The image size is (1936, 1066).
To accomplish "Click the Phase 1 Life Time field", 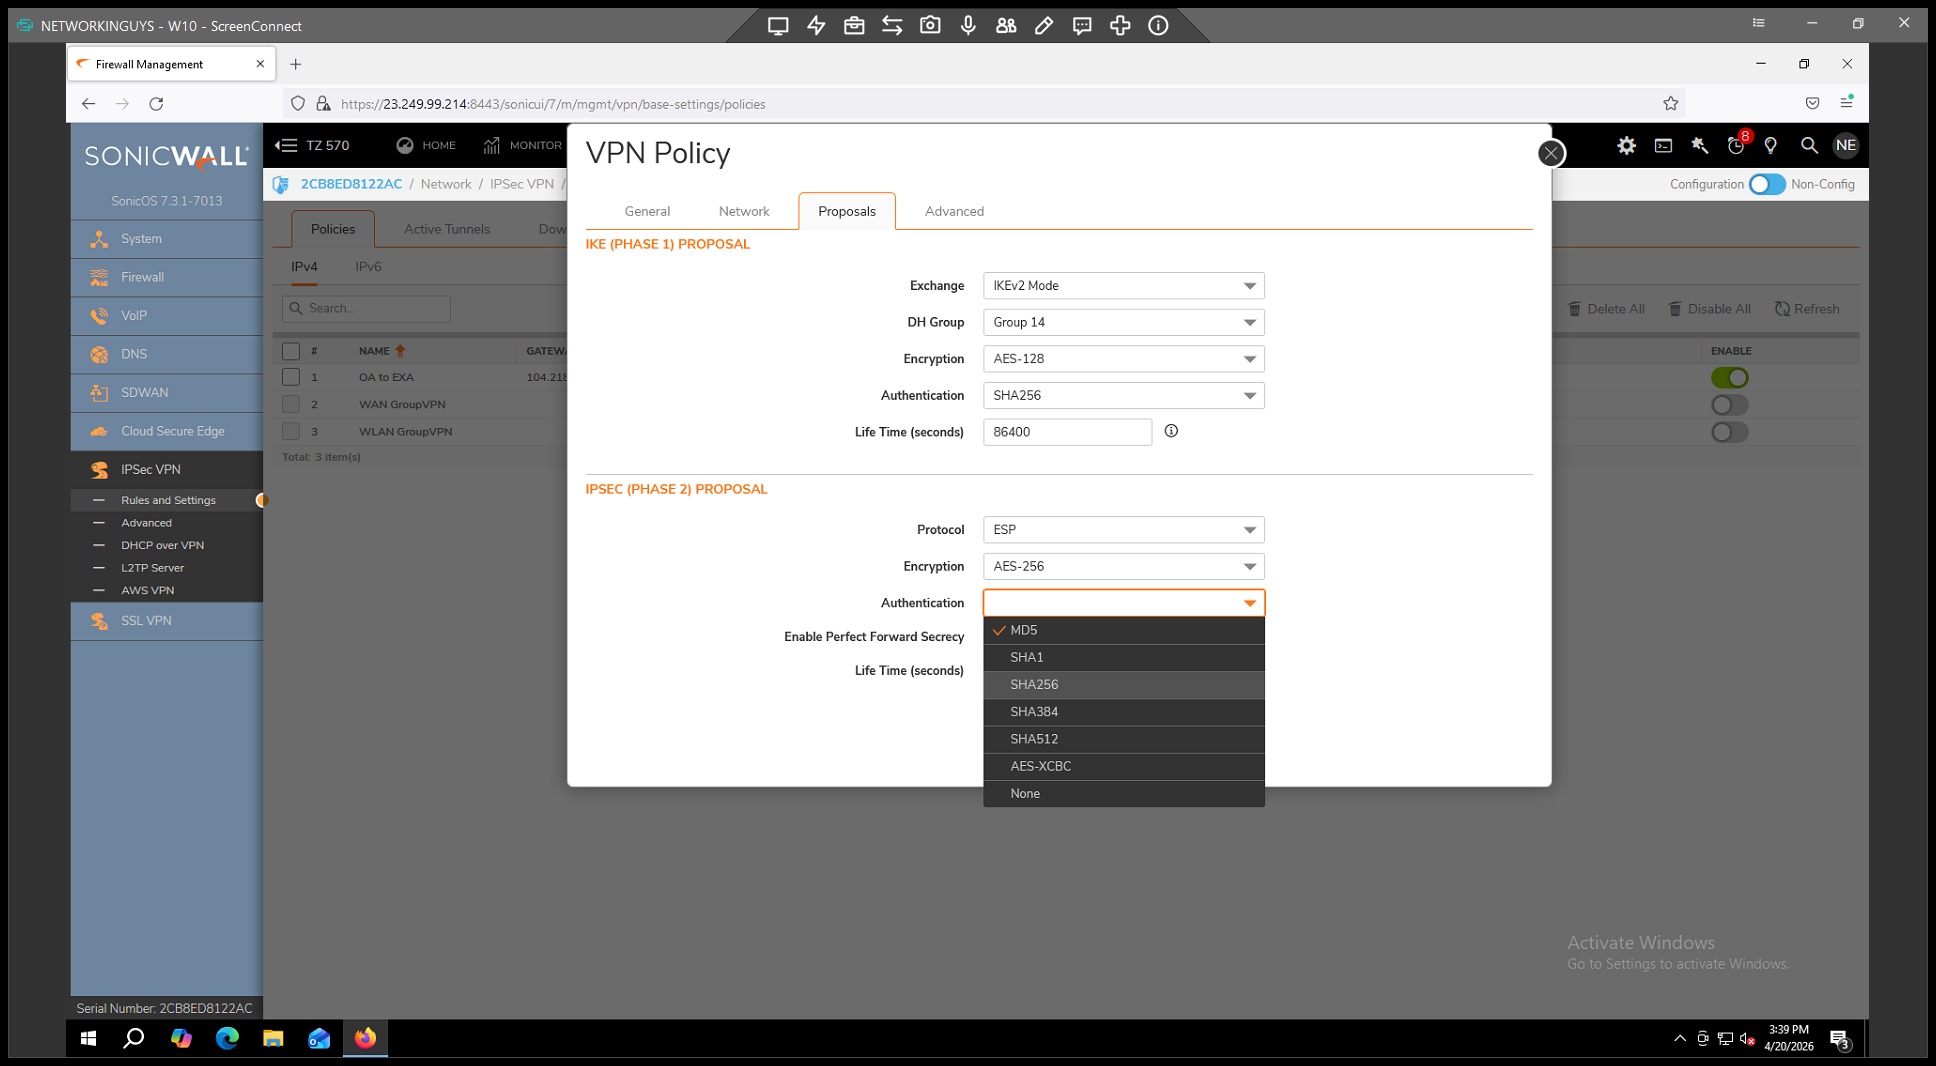I will click(1067, 432).
